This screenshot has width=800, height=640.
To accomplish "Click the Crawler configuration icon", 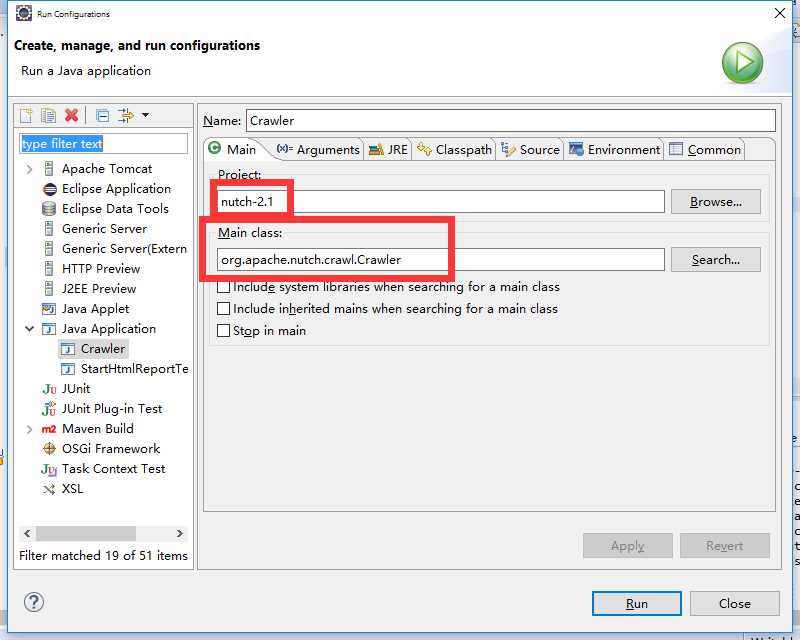I will click(68, 349).
